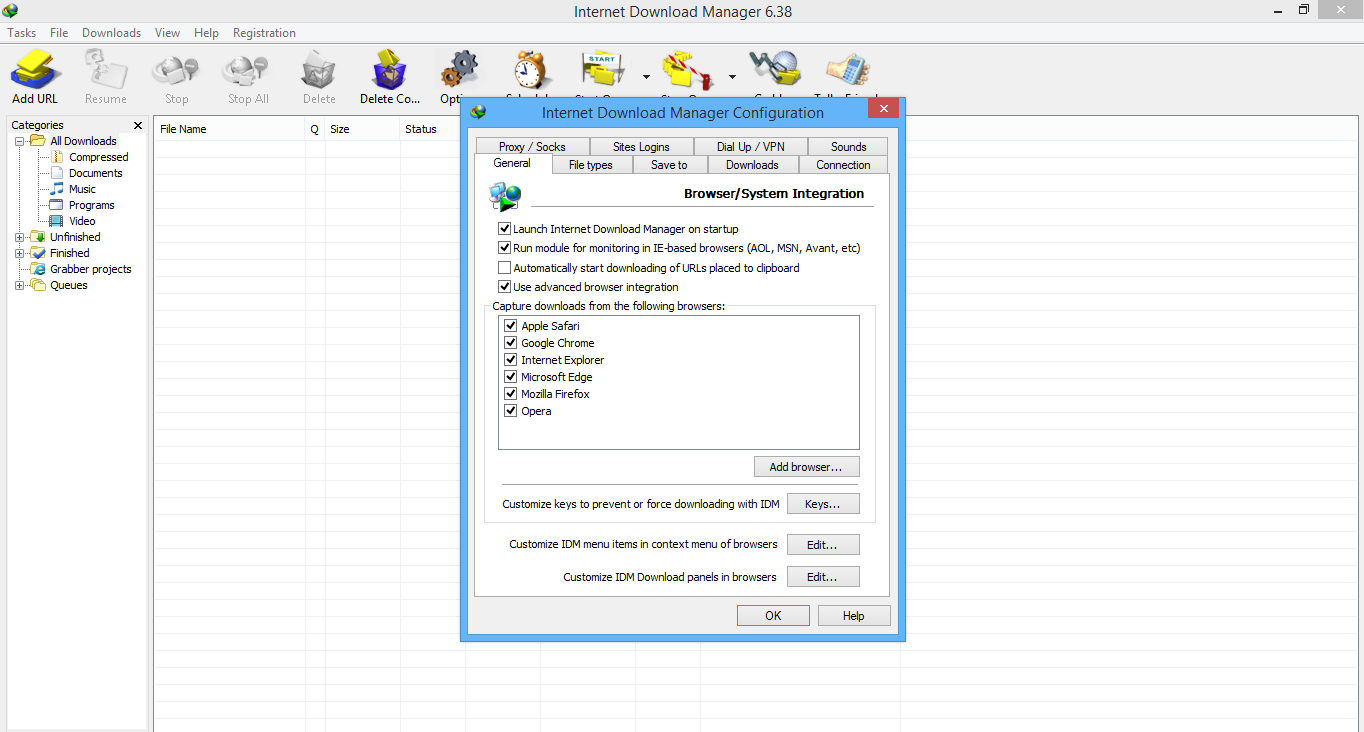
Task: Uncheck Microsoft Edge browser capture
Action: [511, 377]
